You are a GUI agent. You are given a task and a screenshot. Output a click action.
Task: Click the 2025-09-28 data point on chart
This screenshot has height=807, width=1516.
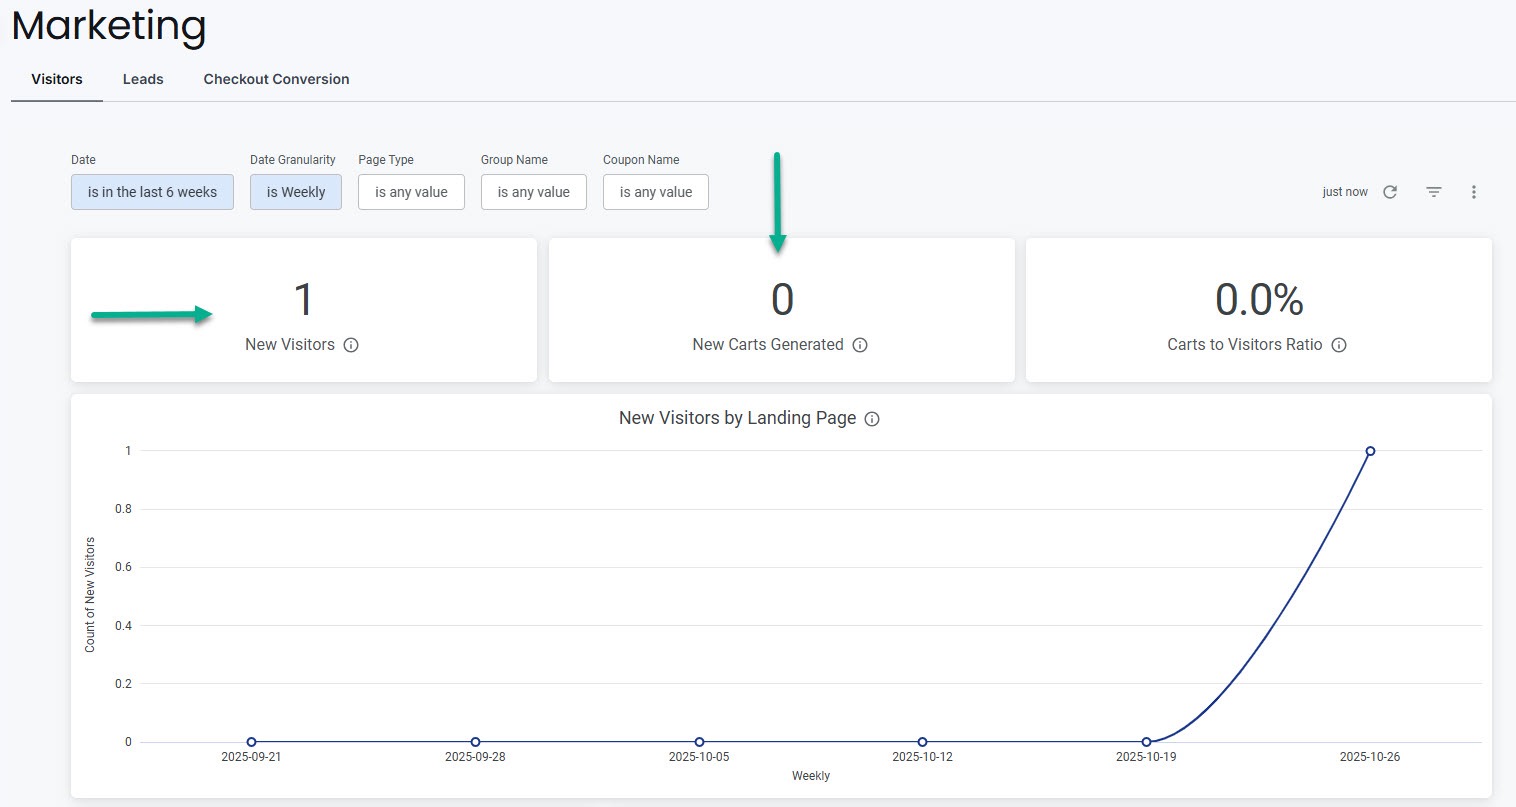pos(475,742)
